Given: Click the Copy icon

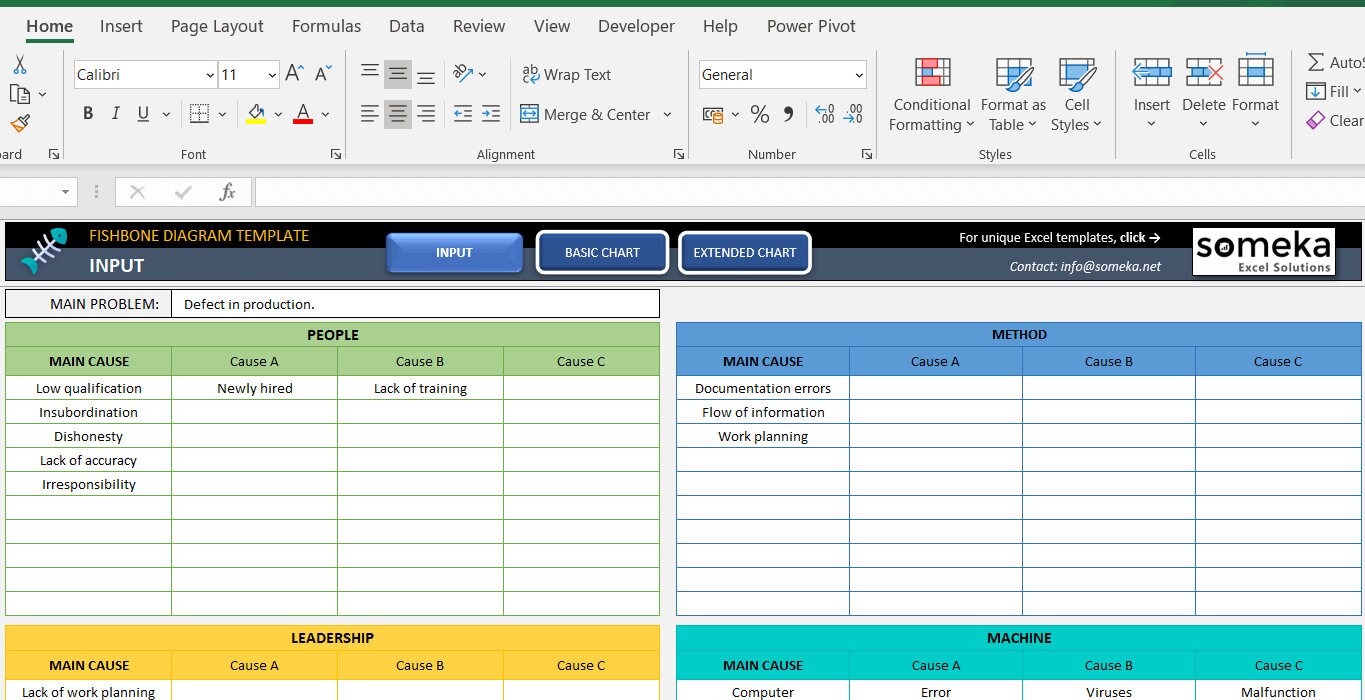Looking at the screenshot, I should click(19, 94).
